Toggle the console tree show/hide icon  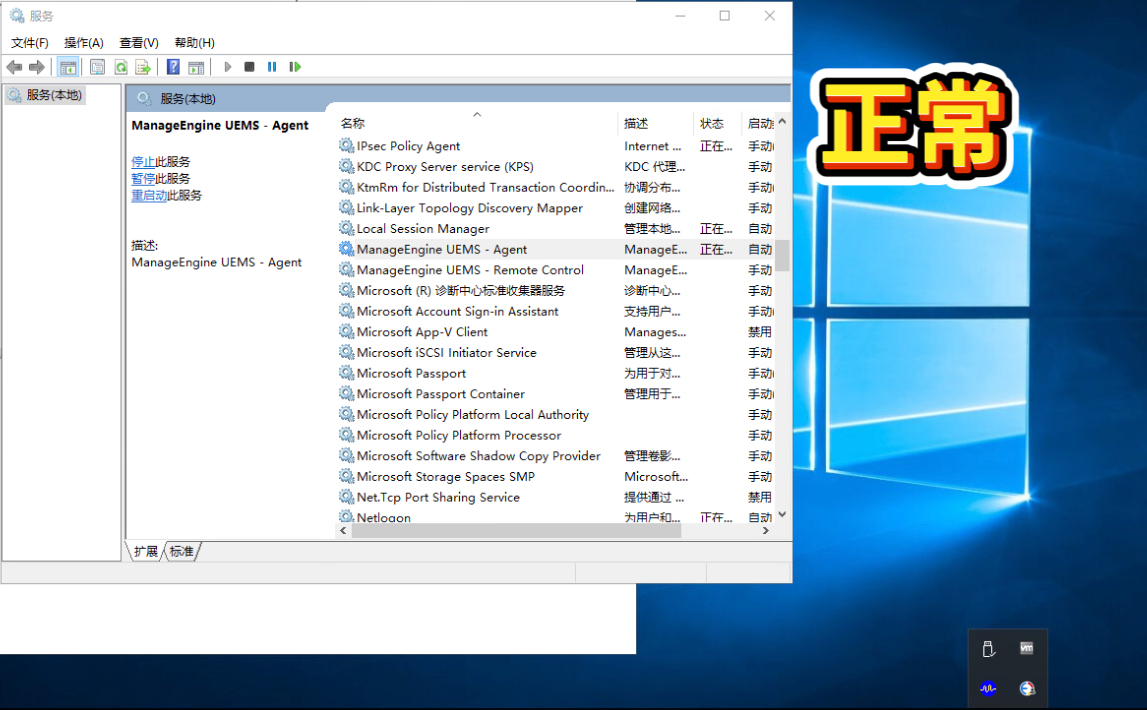(68, 67)
